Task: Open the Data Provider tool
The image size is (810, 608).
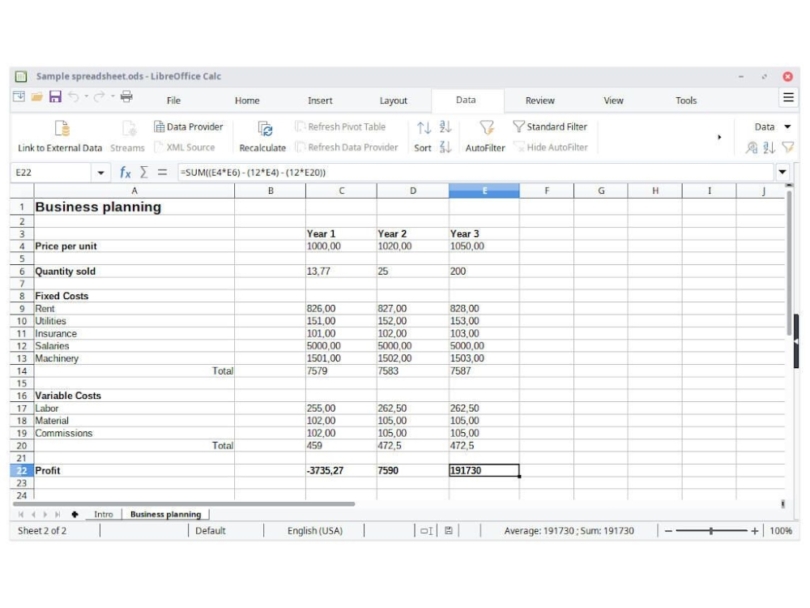Action: pos(189,126)
